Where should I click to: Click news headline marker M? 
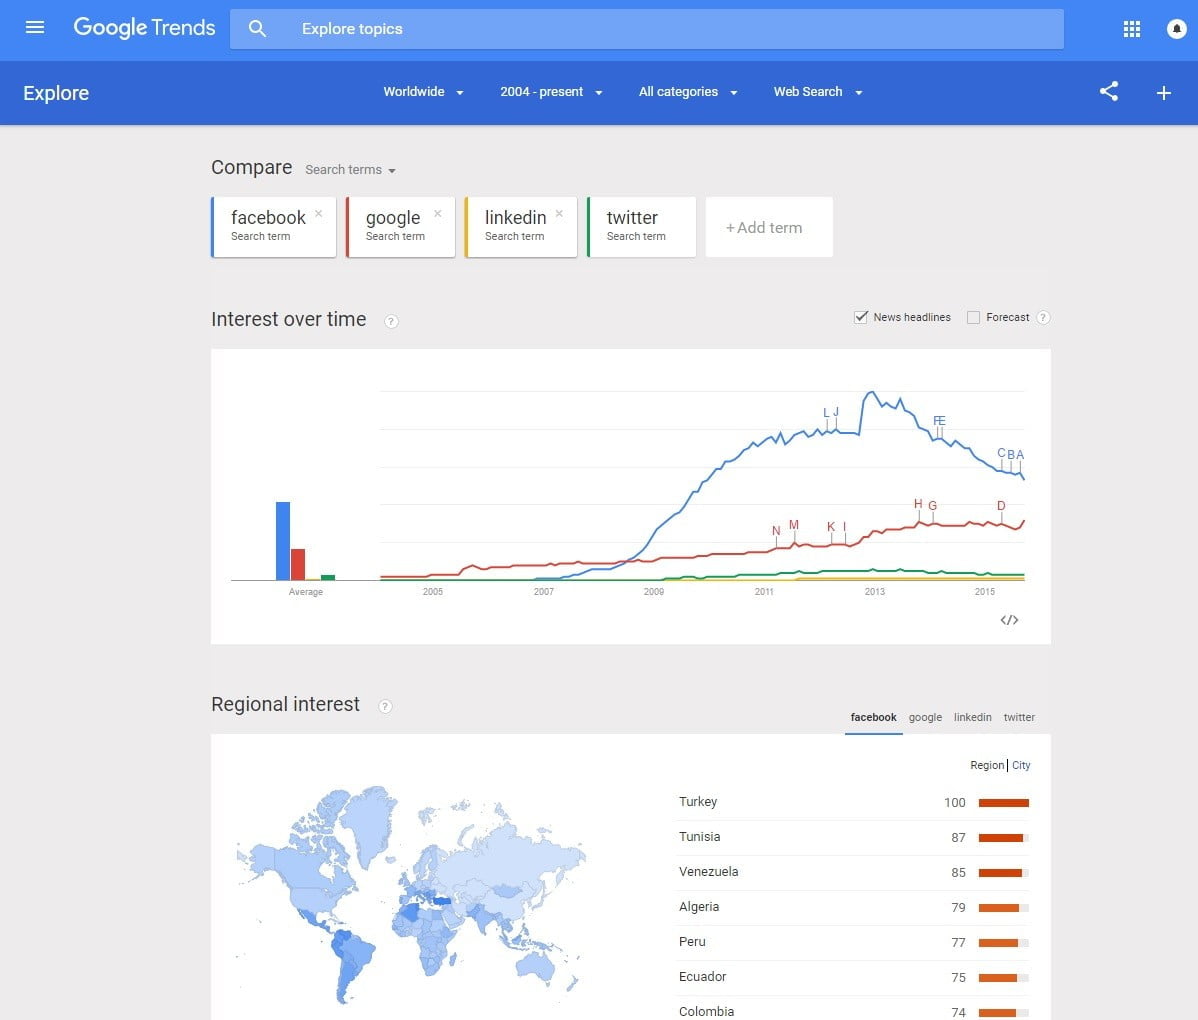[794, 525]
